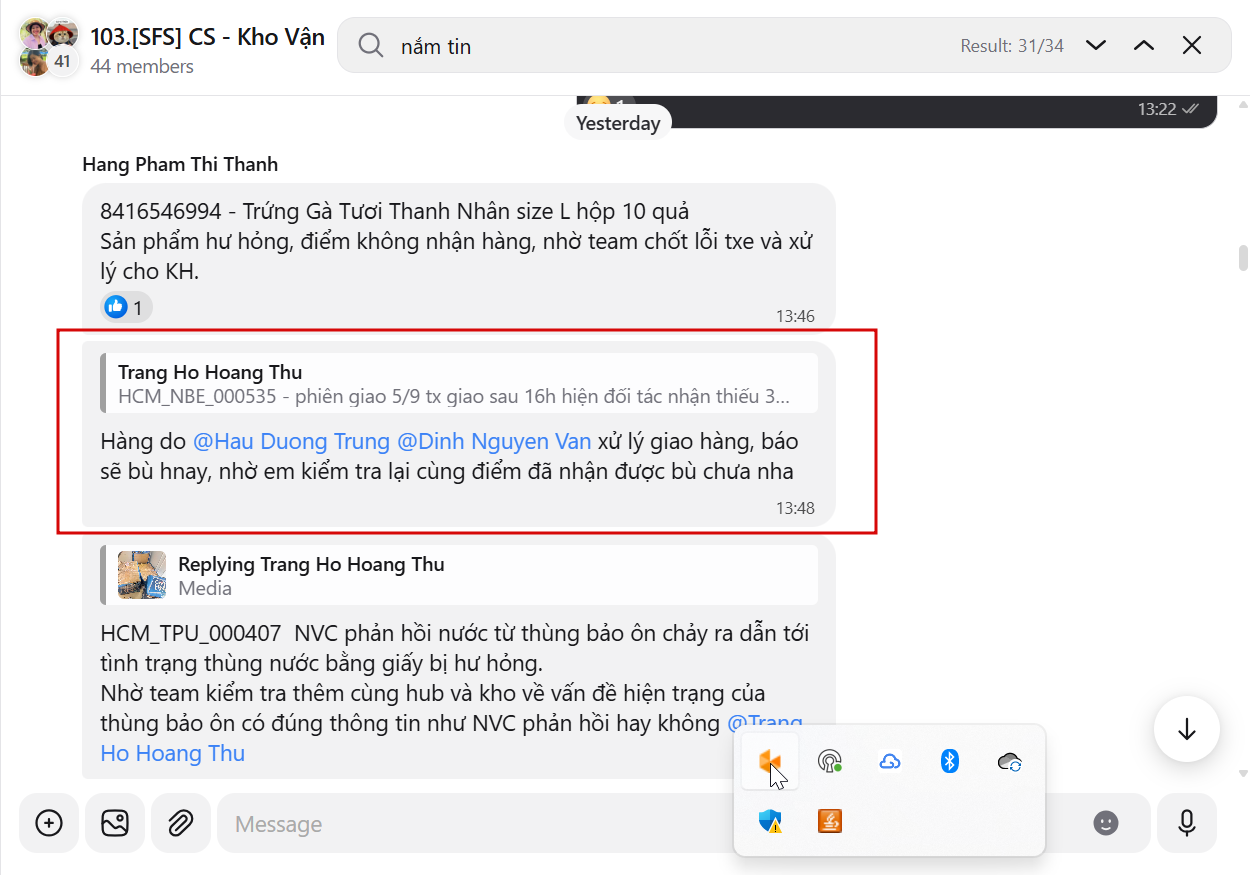Click the scrollbar down arrow
This screenshot has height=875, width=1250.
(x=1243, y=773)
